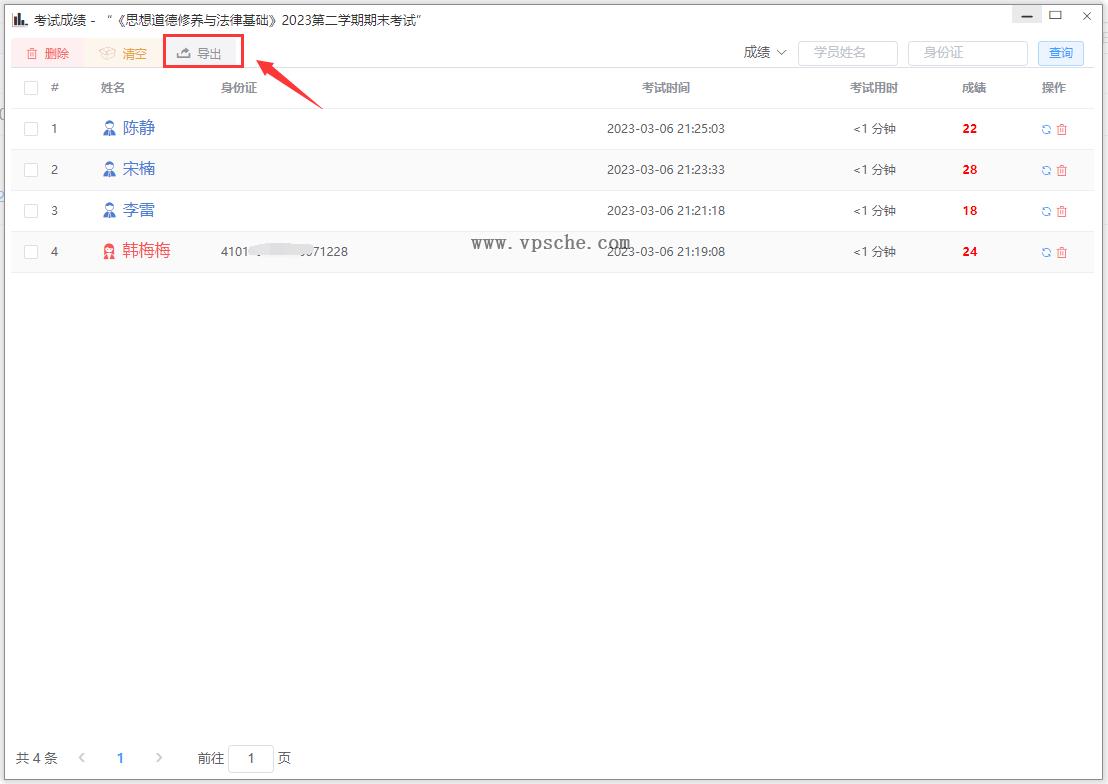
Task: Click the trash icon in 陈静's row
Action: click(x=1062, y=129)
